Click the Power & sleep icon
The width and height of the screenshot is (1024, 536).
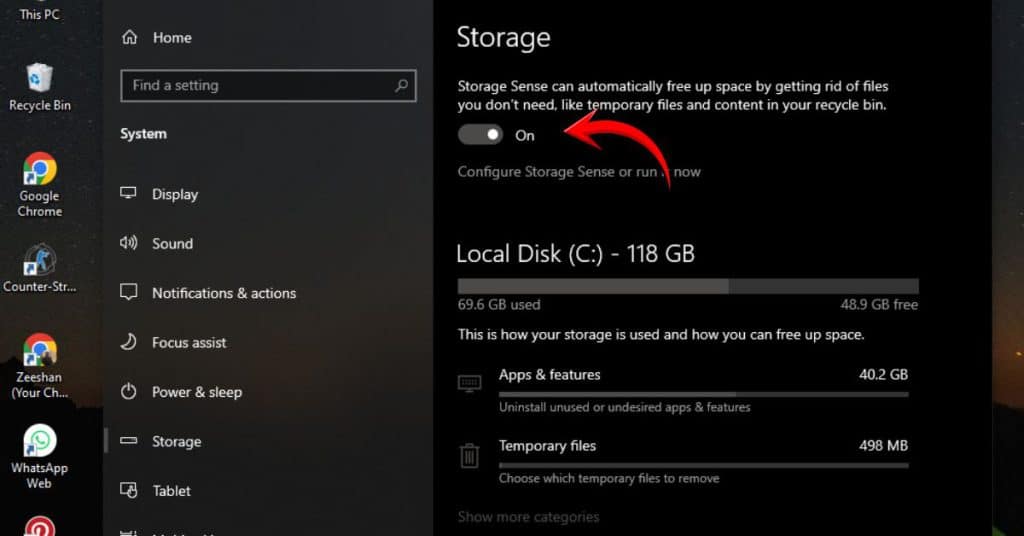[129, 392]
